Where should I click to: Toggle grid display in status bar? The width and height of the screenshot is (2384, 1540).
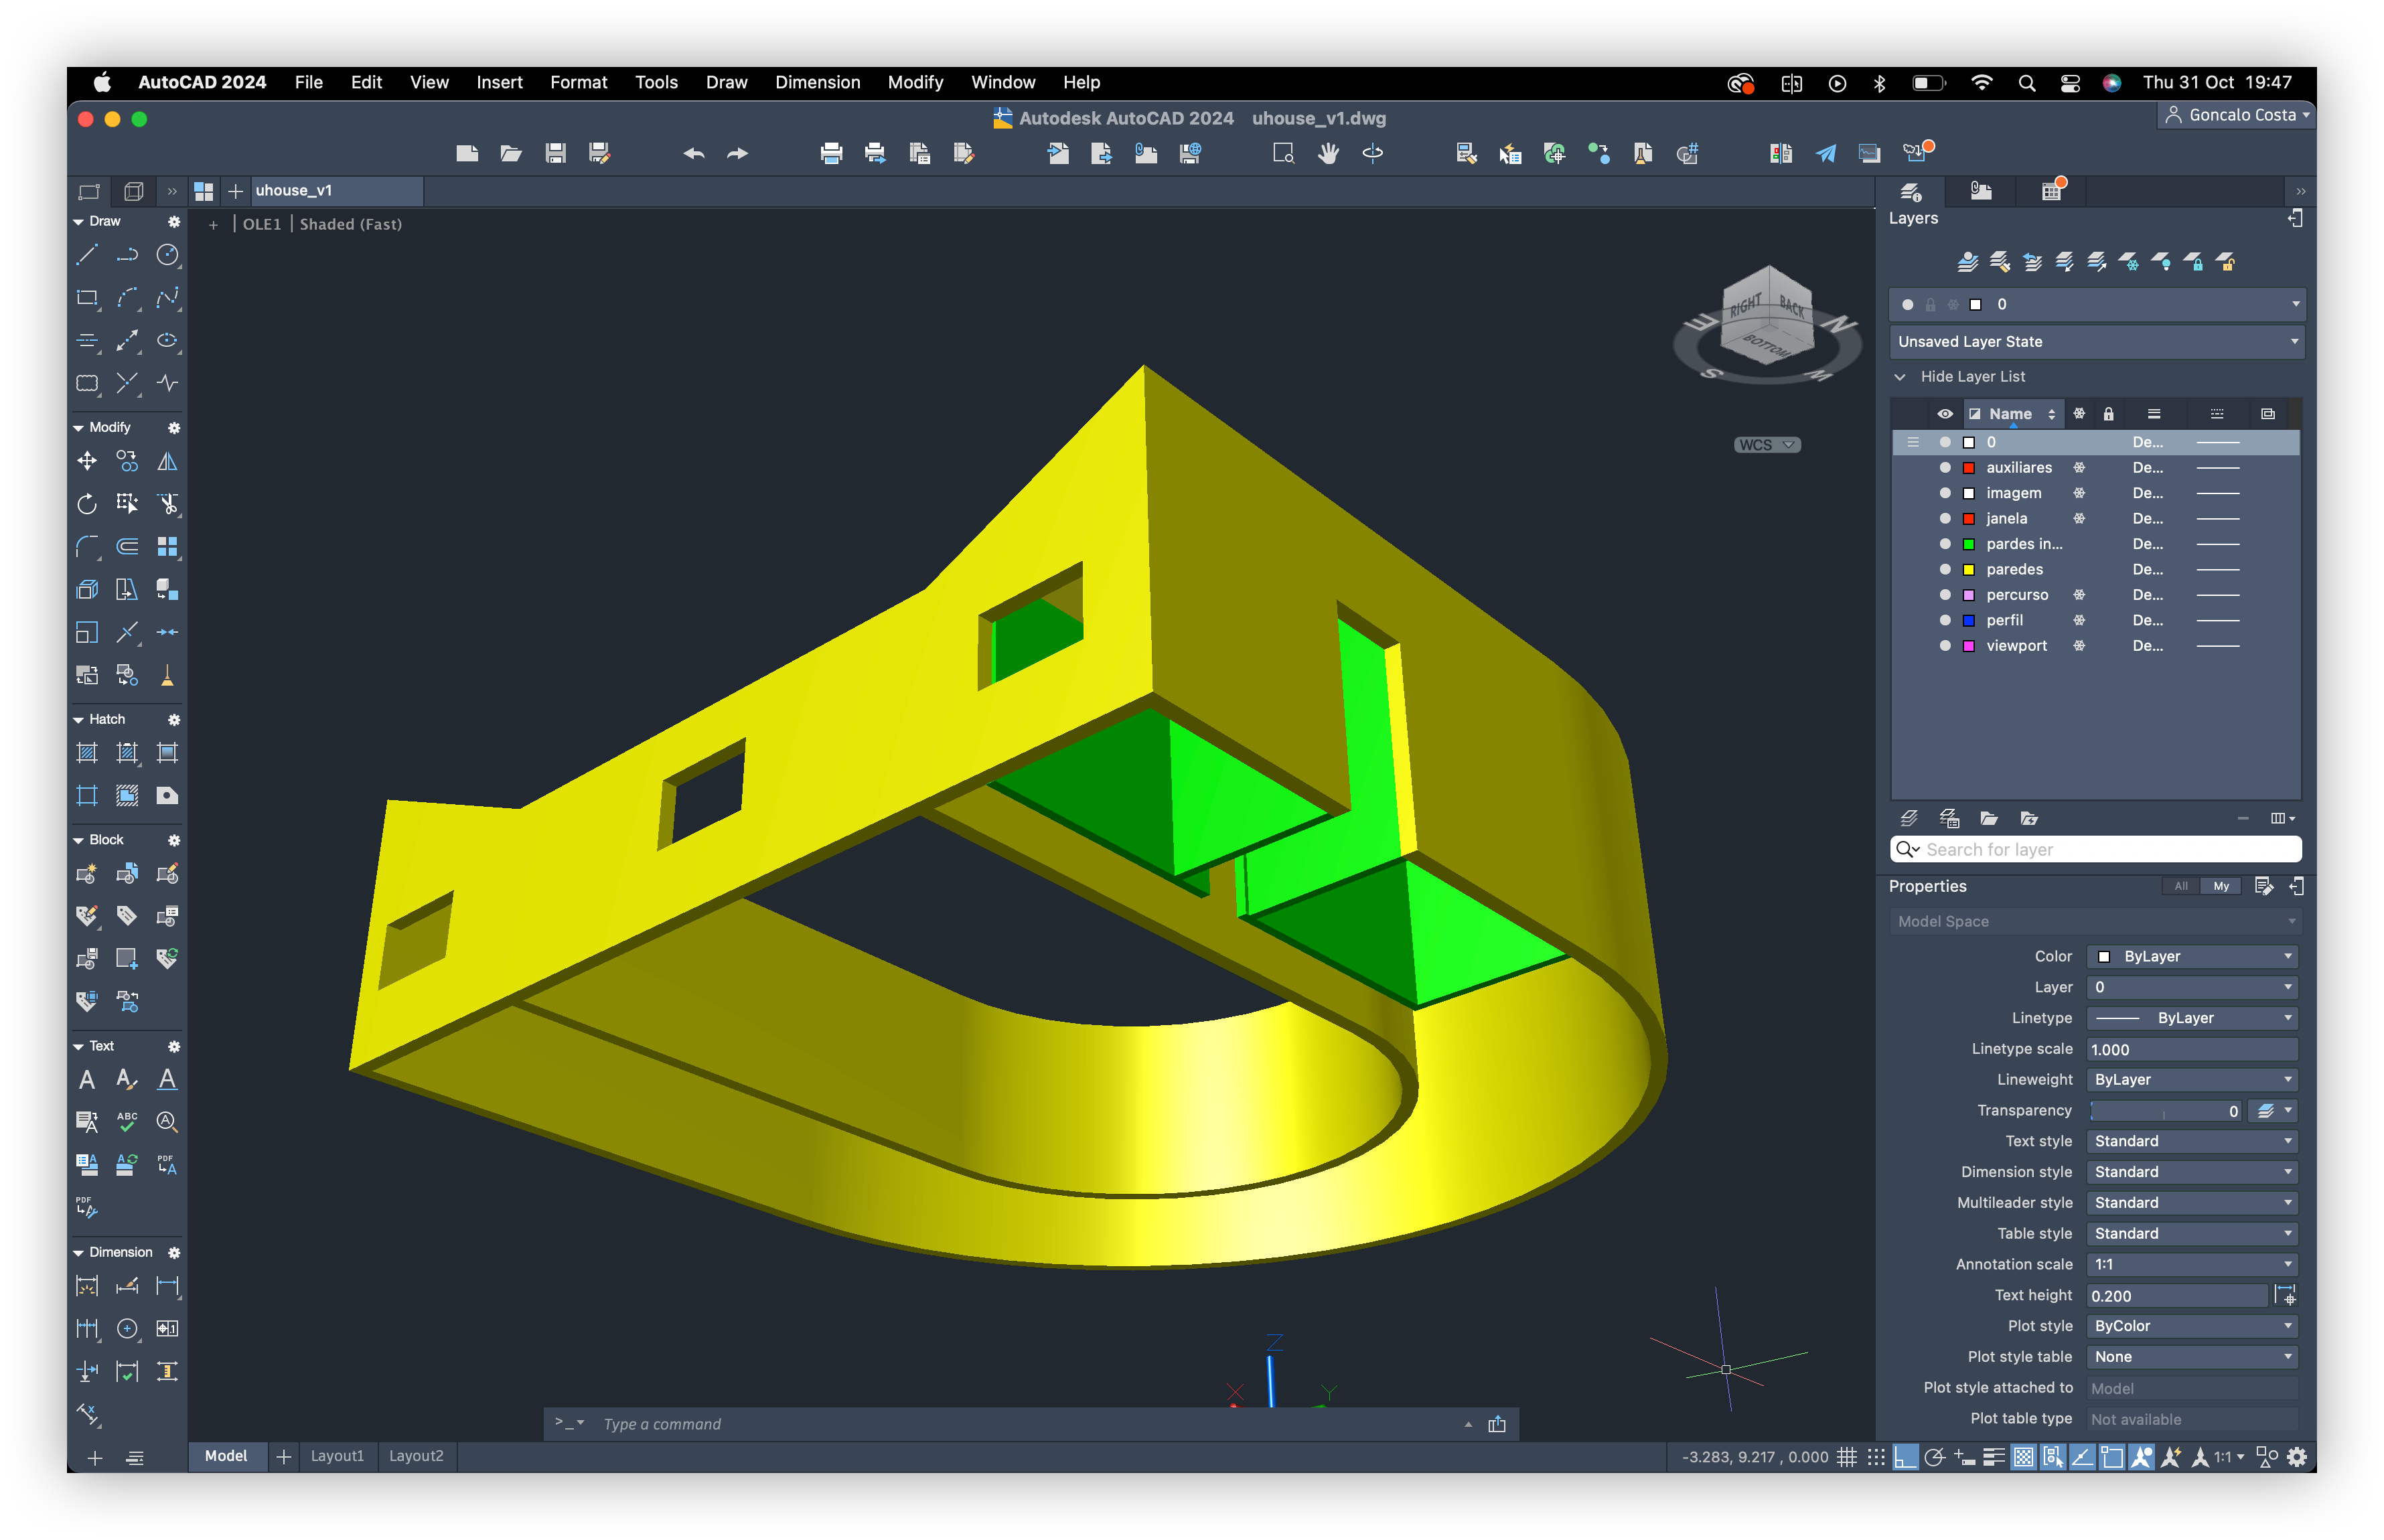tap(1847, 1457)
